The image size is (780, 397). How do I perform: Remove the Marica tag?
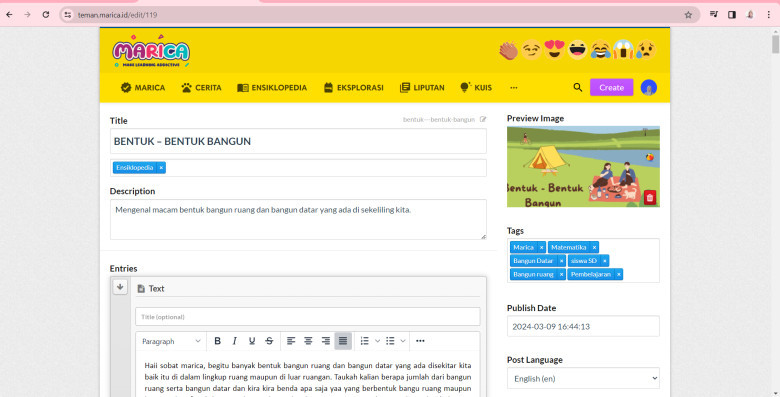tap(541, 247)
